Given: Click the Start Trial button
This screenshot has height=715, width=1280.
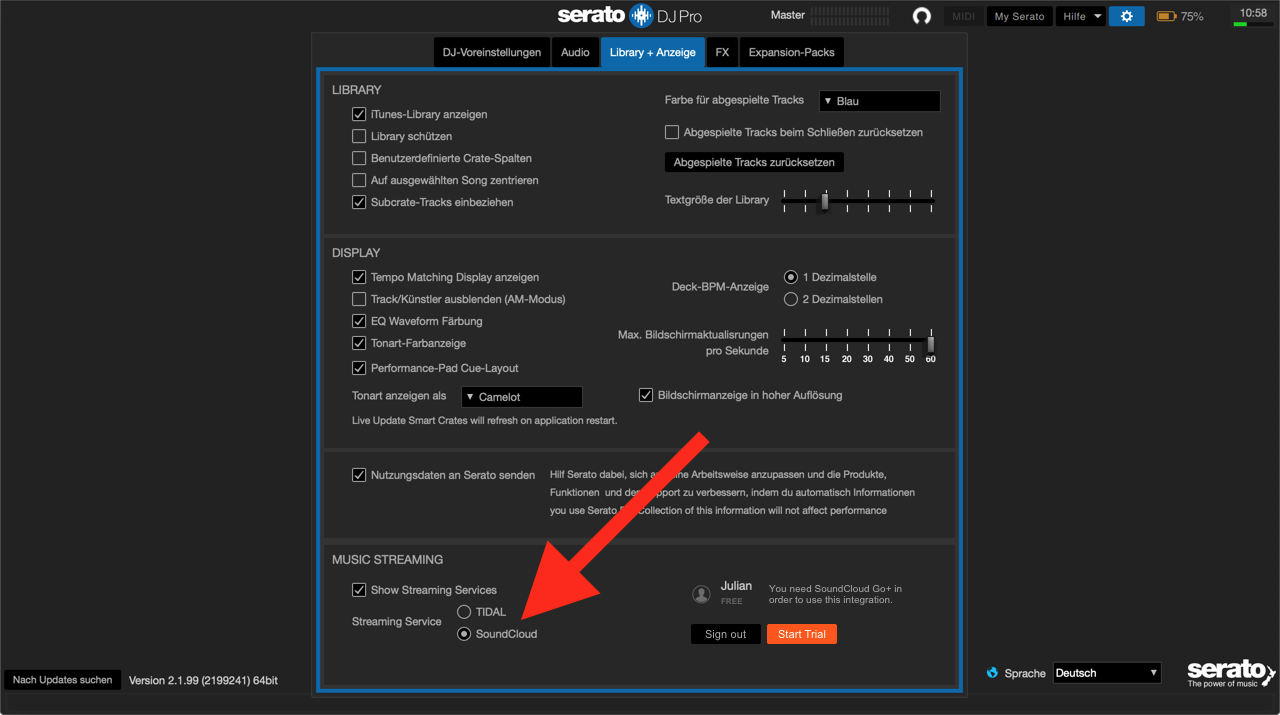Looking at the screenshot, I should [801, 633].
